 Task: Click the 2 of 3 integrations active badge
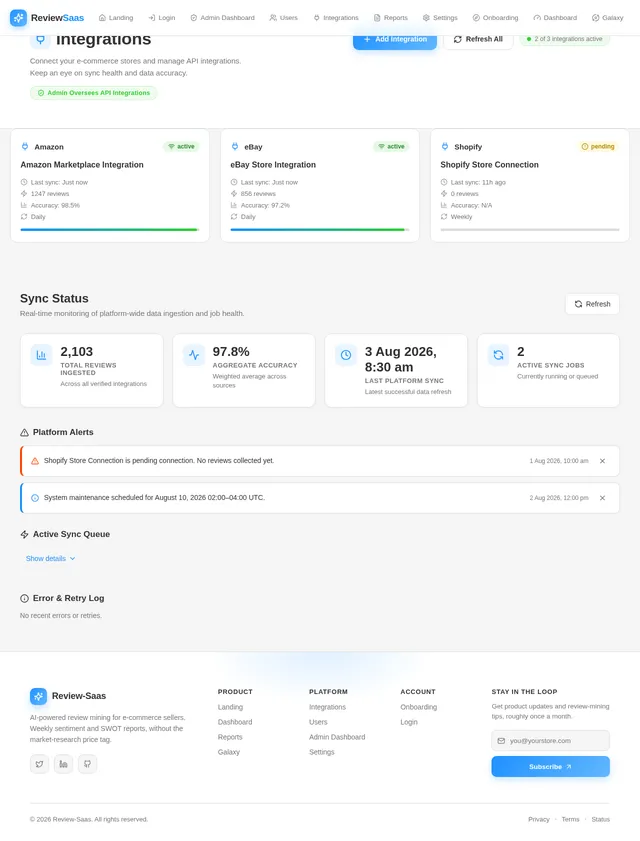coord(564,39)
